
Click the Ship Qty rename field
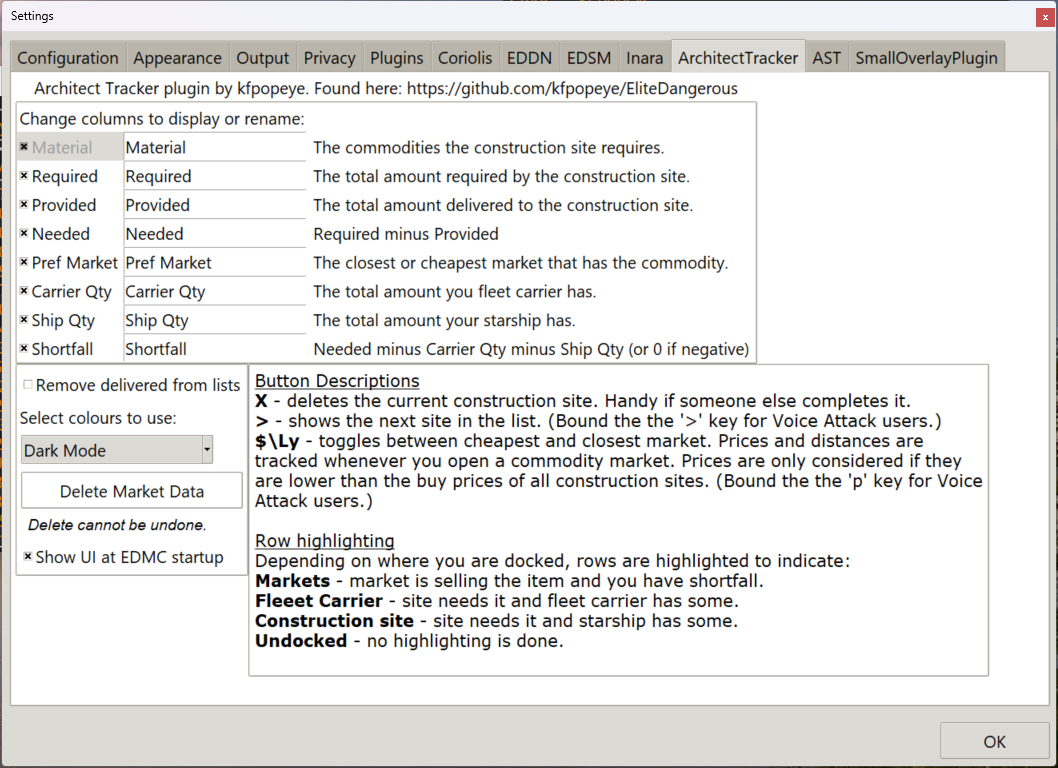click(215, 320)
